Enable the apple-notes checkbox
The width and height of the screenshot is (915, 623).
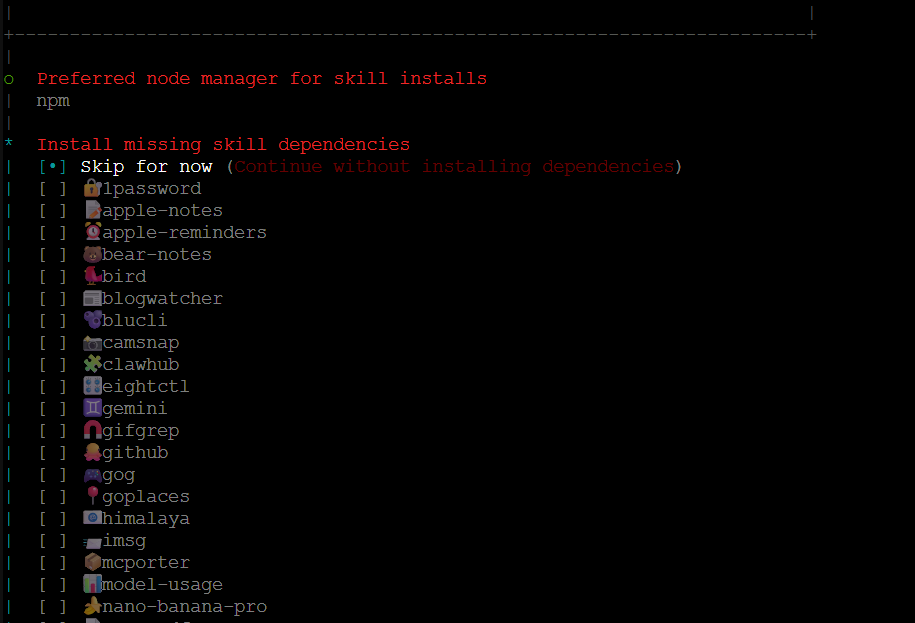pos(53,210)
